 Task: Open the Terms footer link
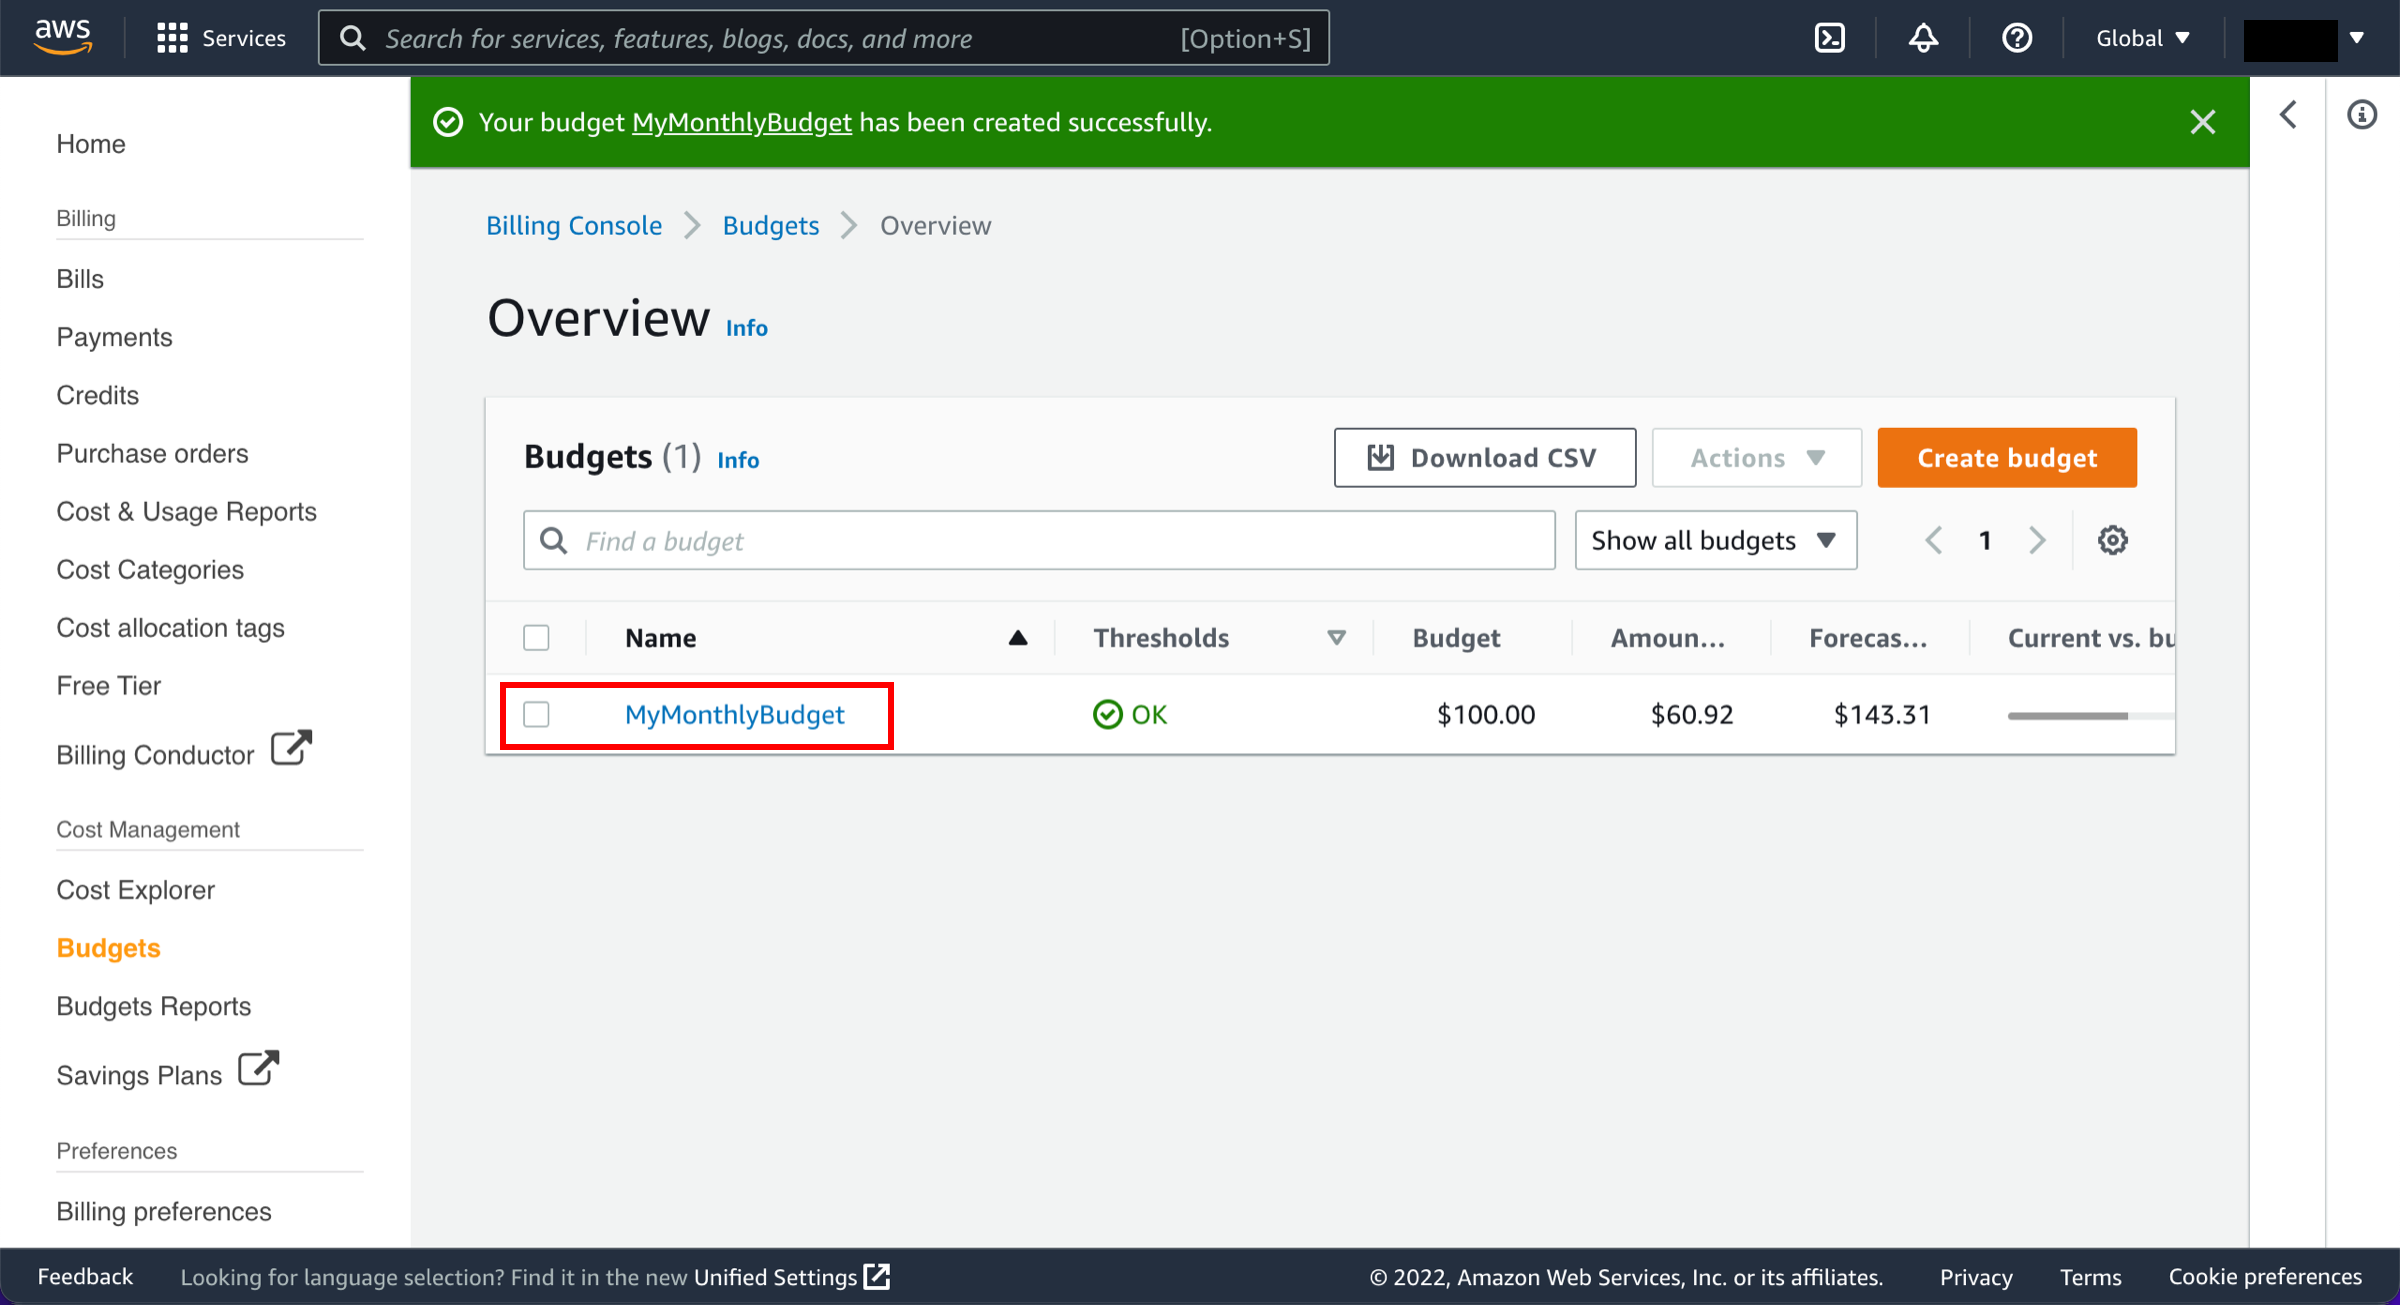[2090, 1277]
